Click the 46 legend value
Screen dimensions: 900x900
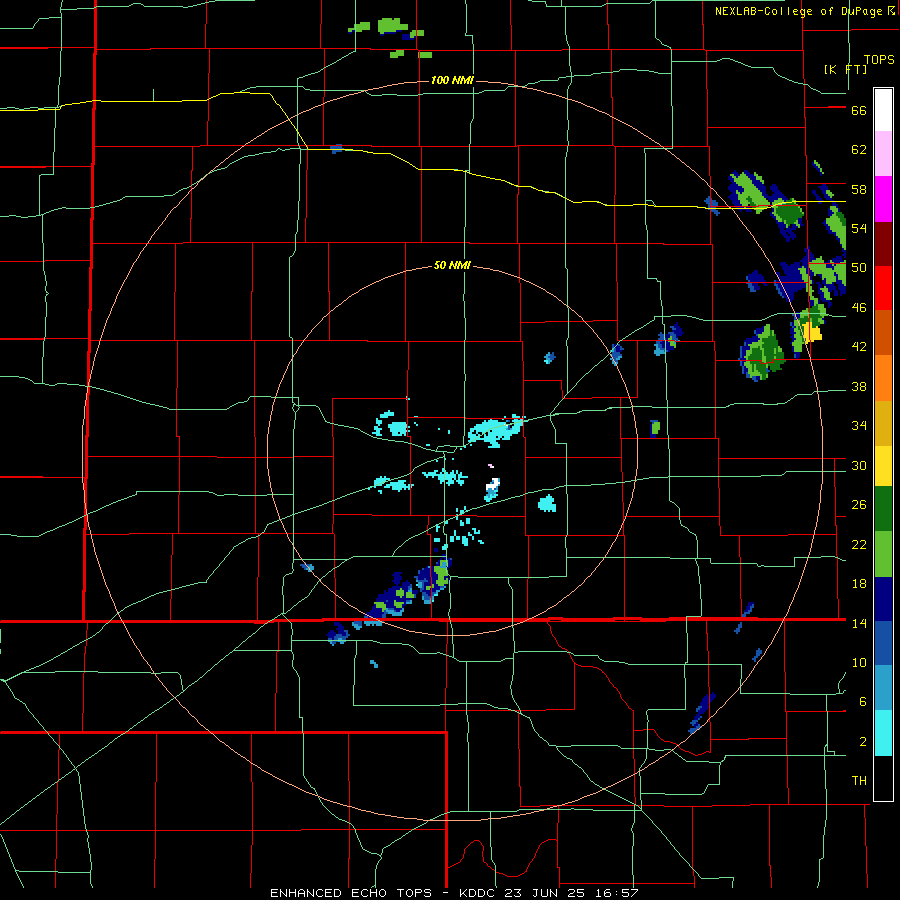pyautogui.click(x=859, y=308)
